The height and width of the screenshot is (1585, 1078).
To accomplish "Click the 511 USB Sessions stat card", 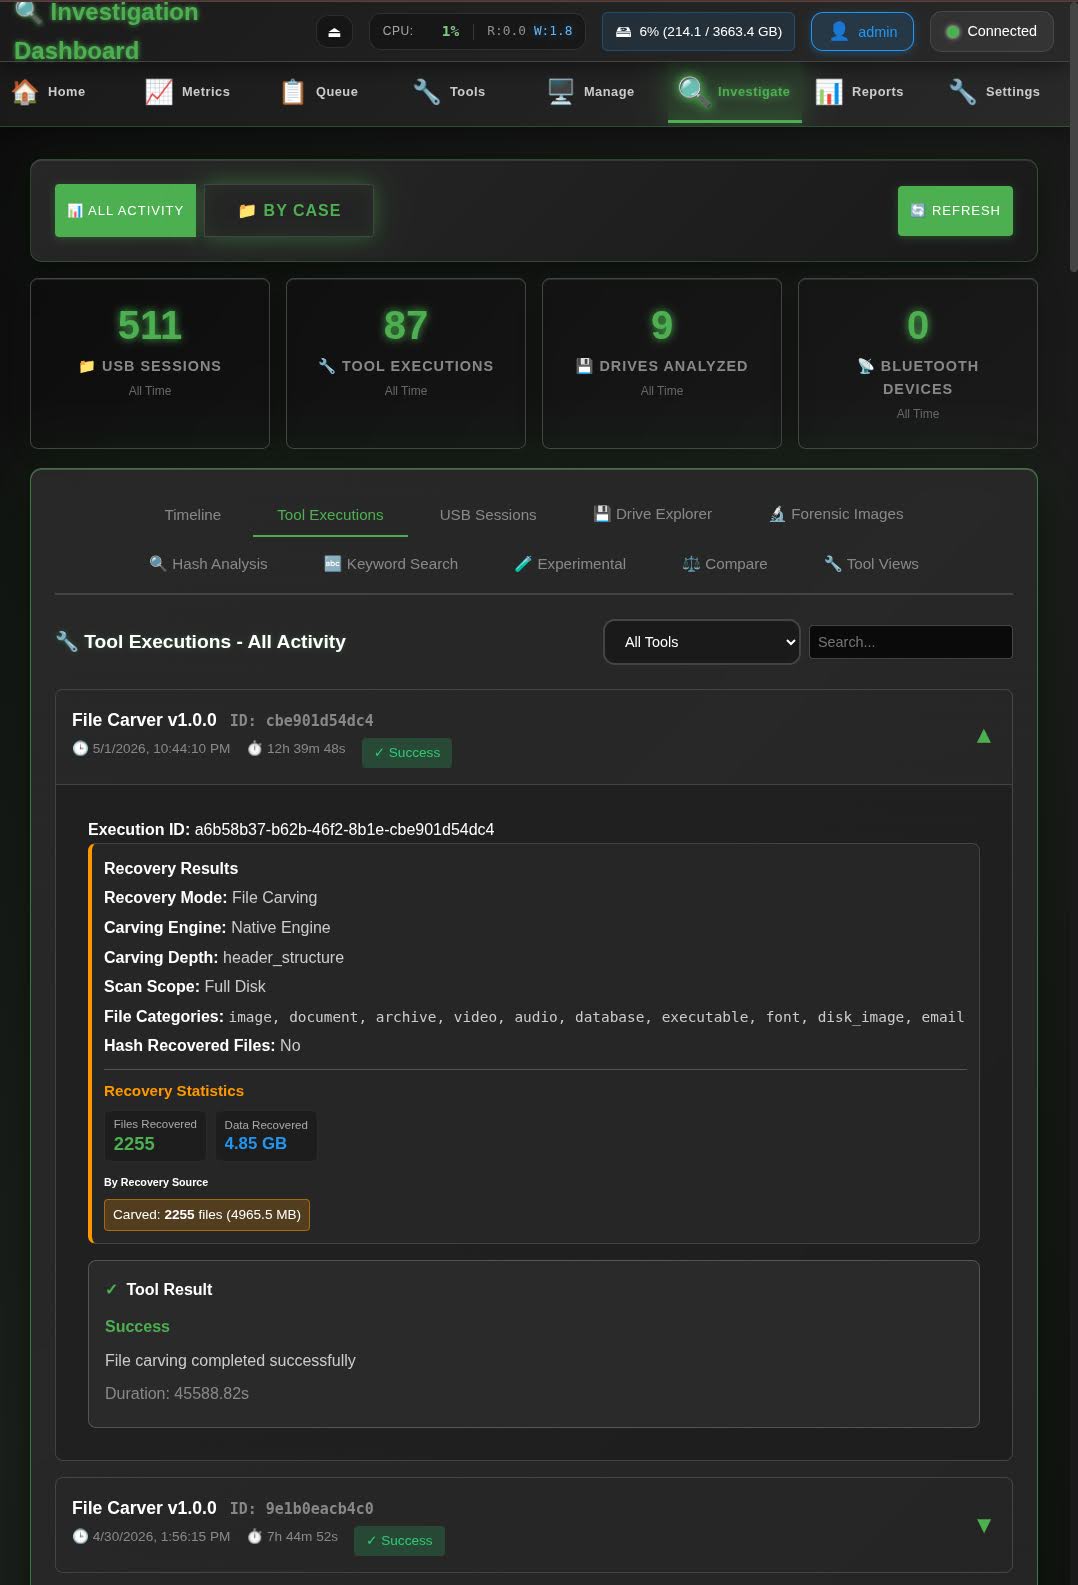I will (150, 363).
